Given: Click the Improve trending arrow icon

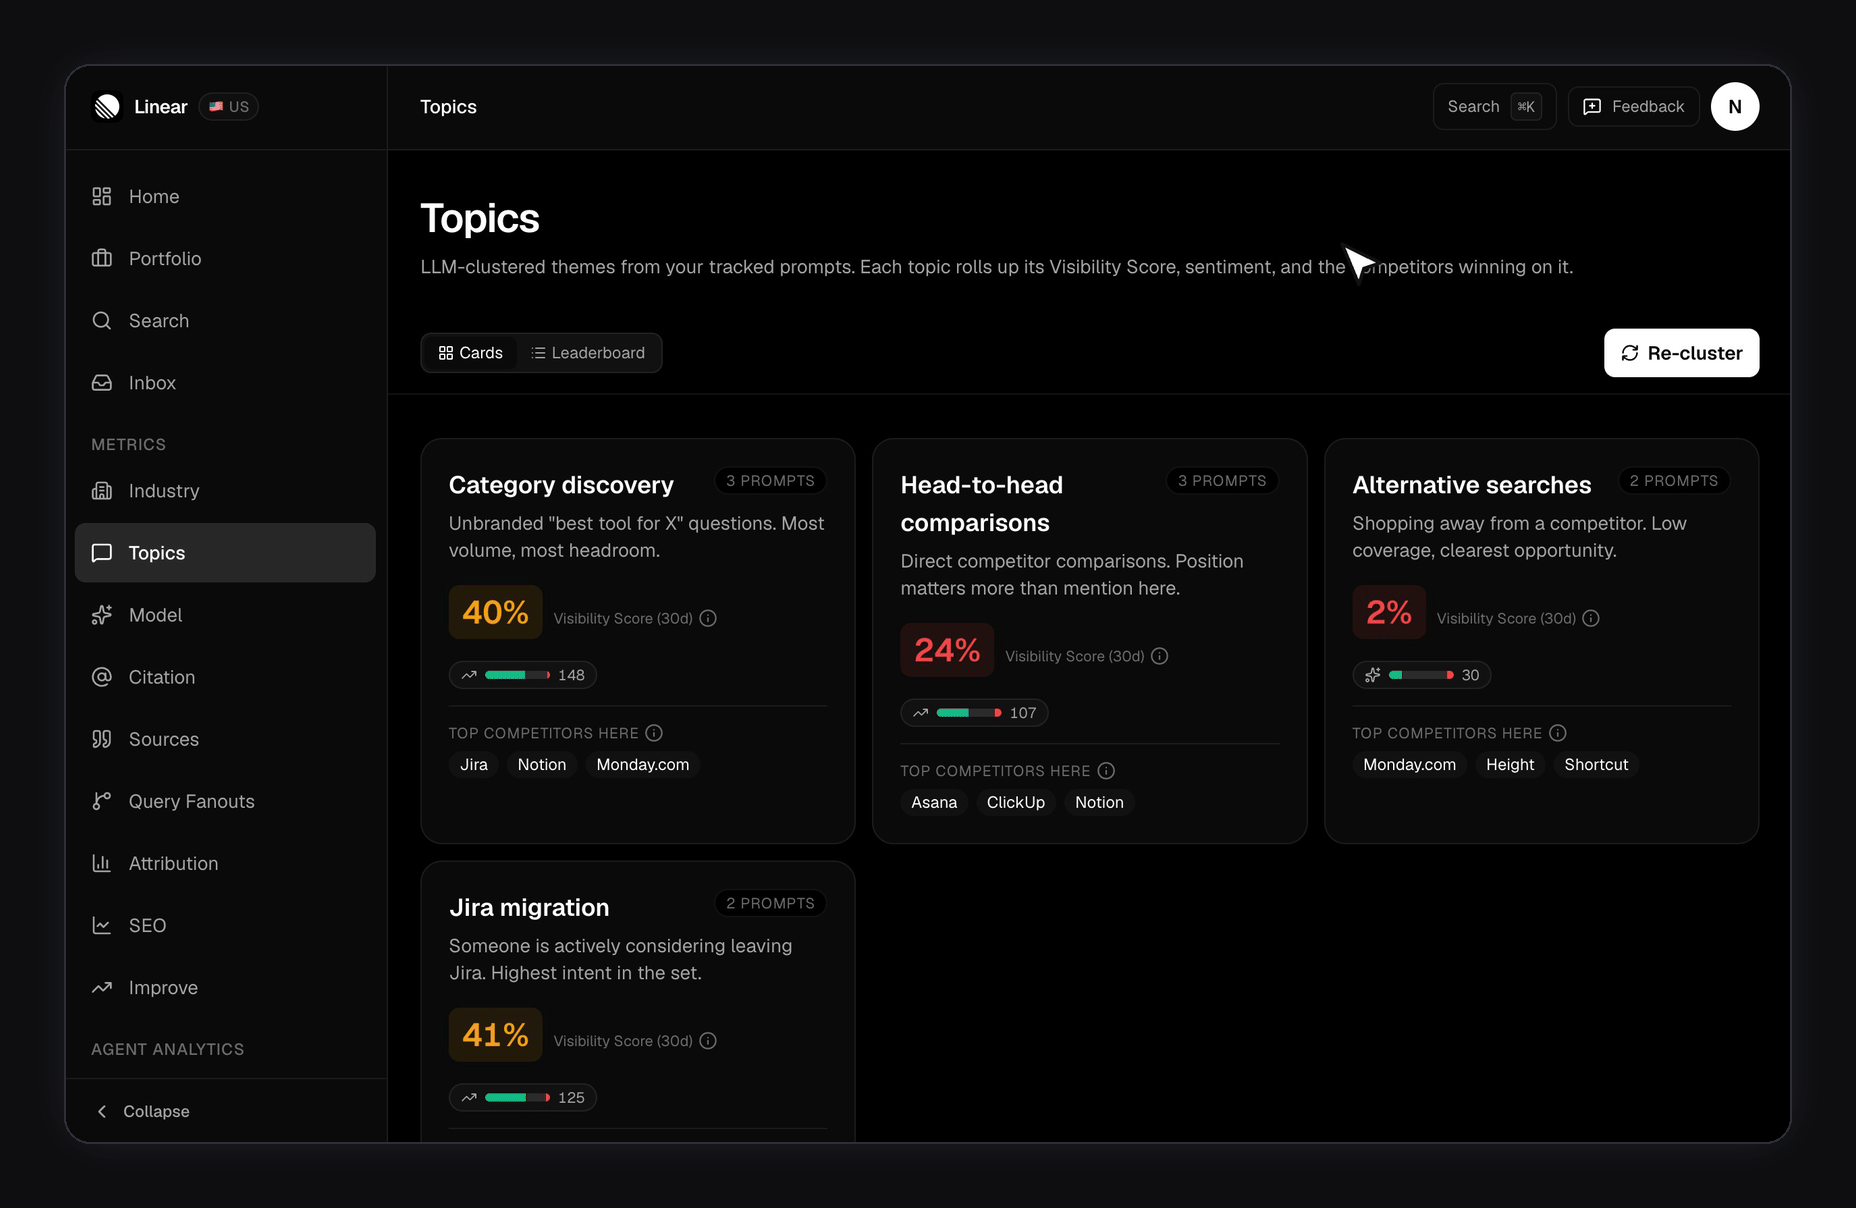Looking at the screenshot, I should click(102, 987).
